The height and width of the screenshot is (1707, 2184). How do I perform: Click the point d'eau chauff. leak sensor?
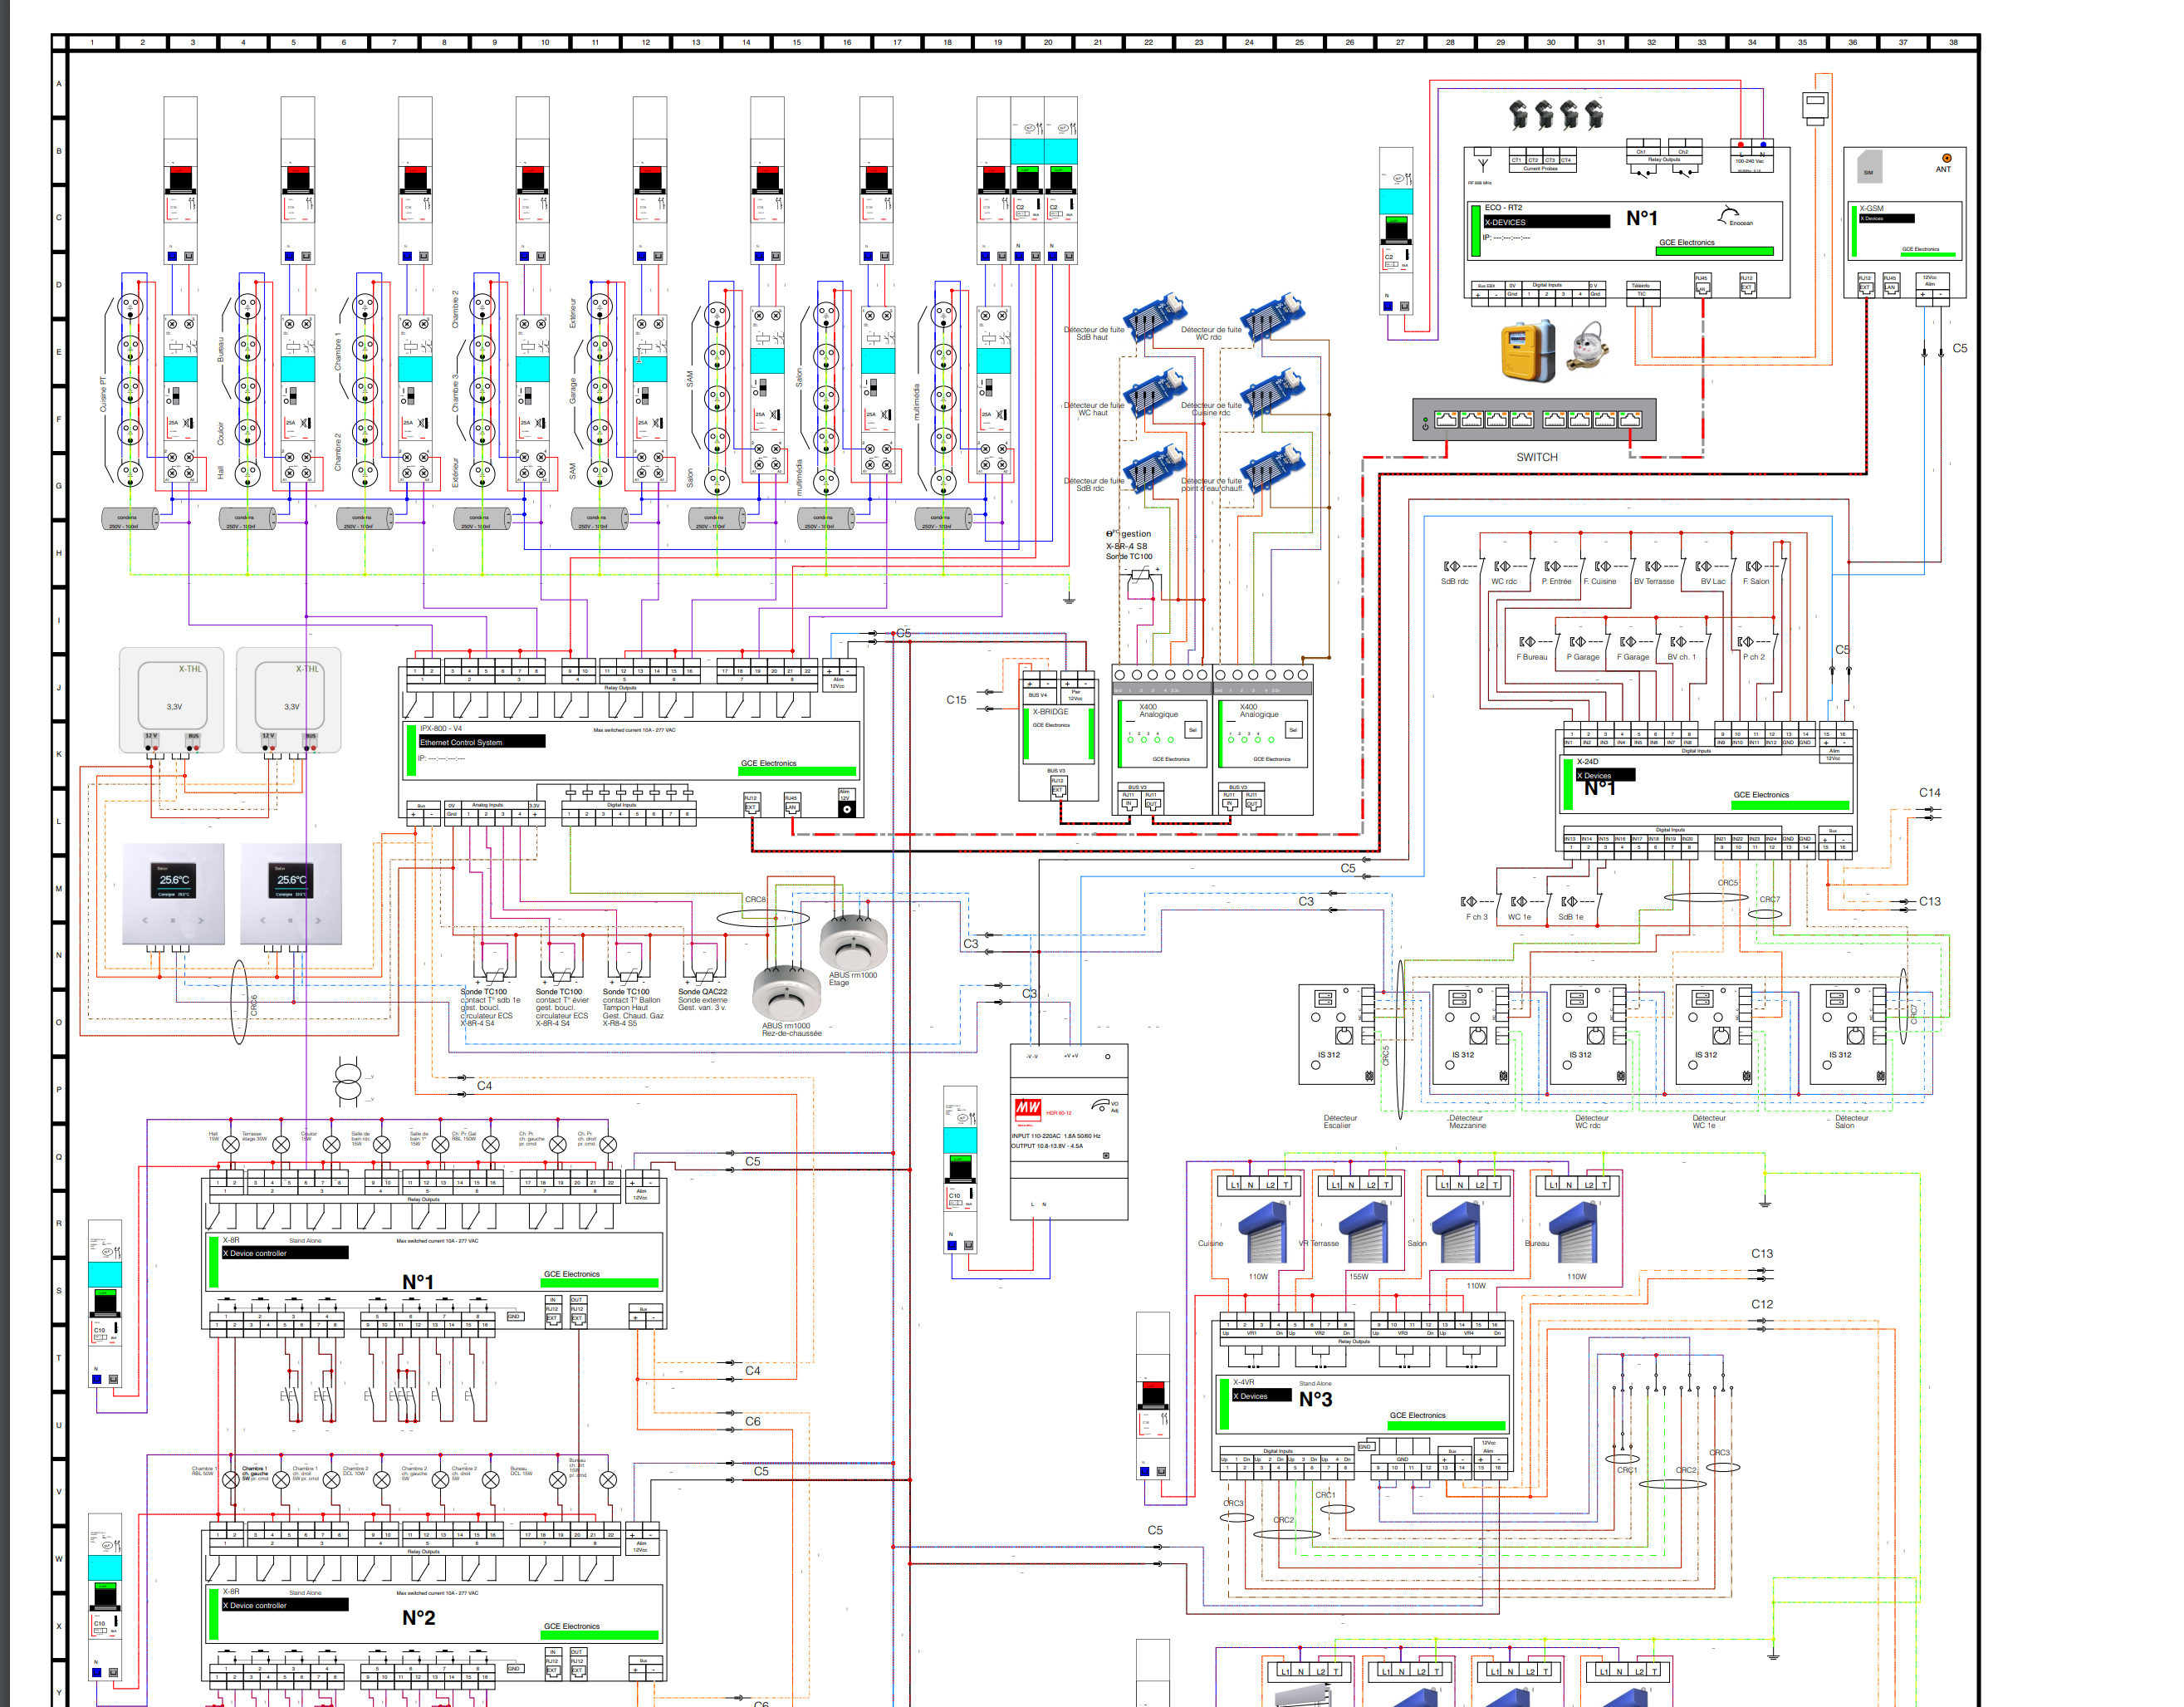point(1273,468)
